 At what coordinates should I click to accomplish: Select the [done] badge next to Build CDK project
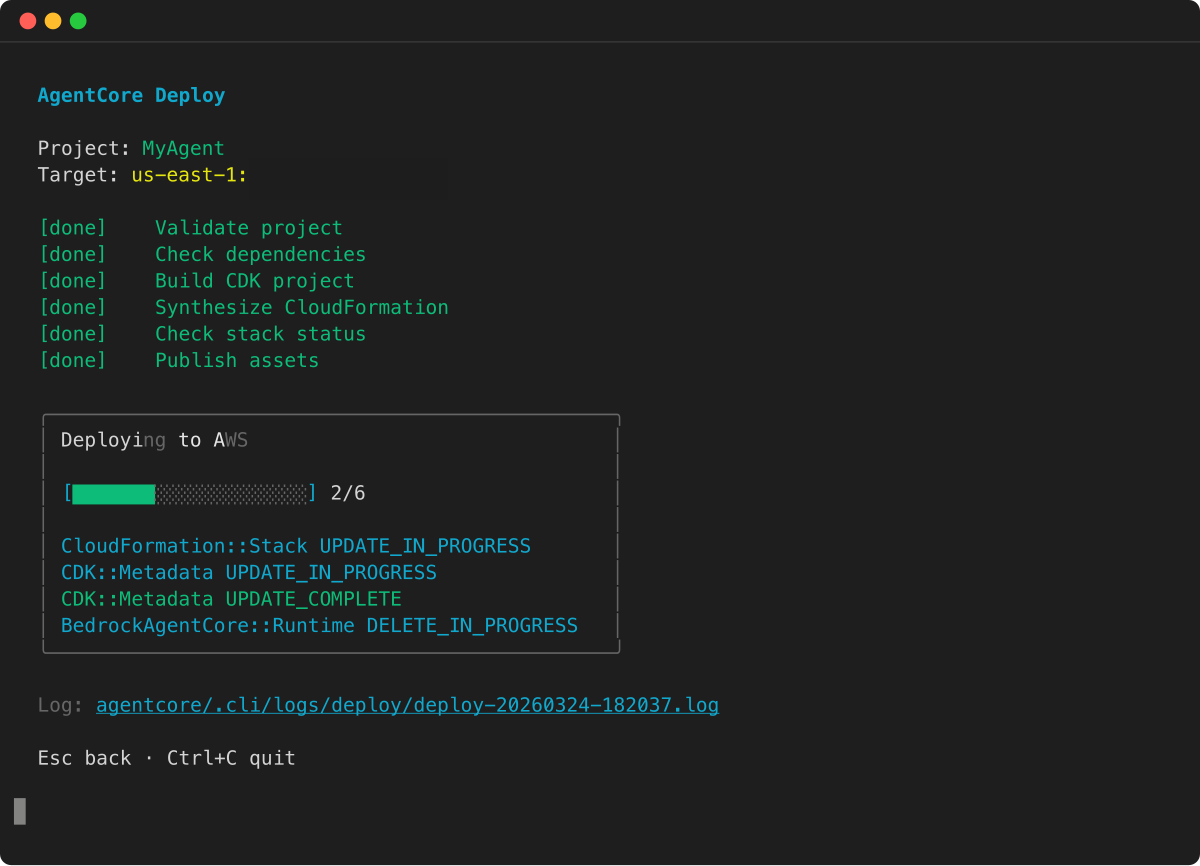(x=72, y=280)
